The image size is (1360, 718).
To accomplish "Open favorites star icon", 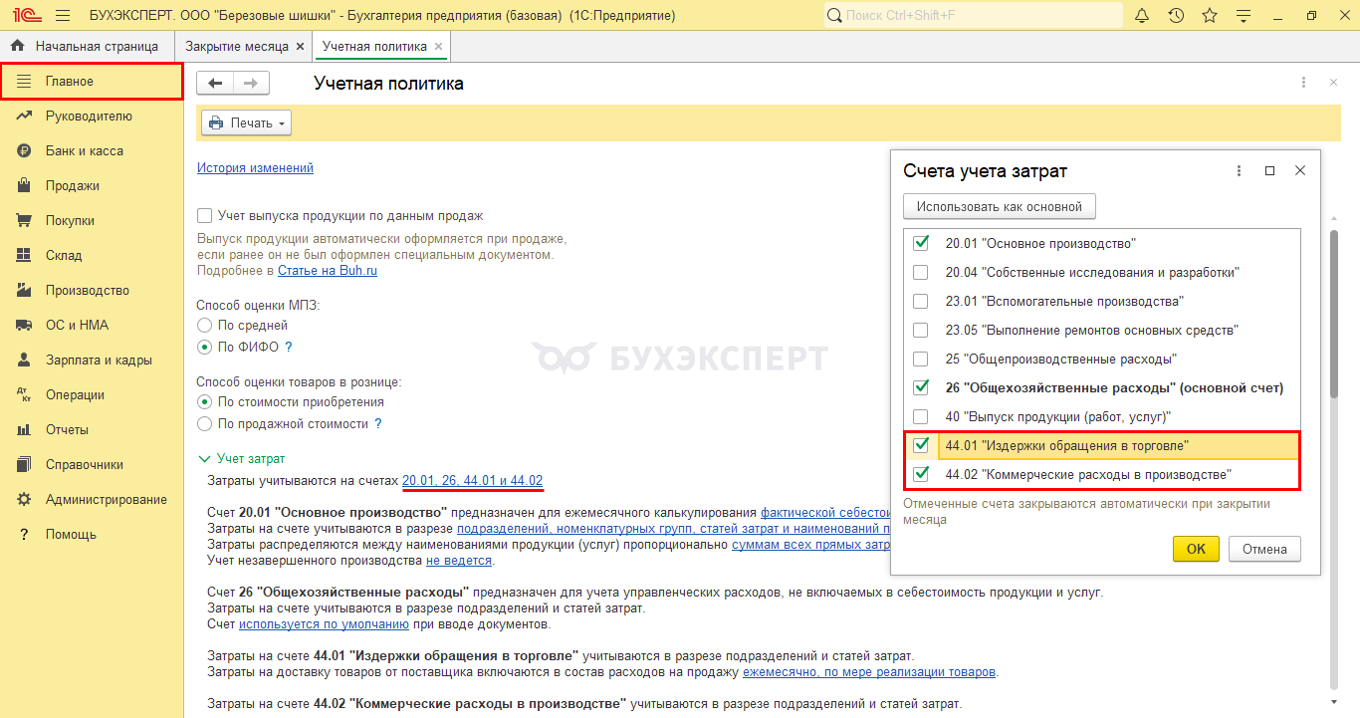I will (1209, 16).
